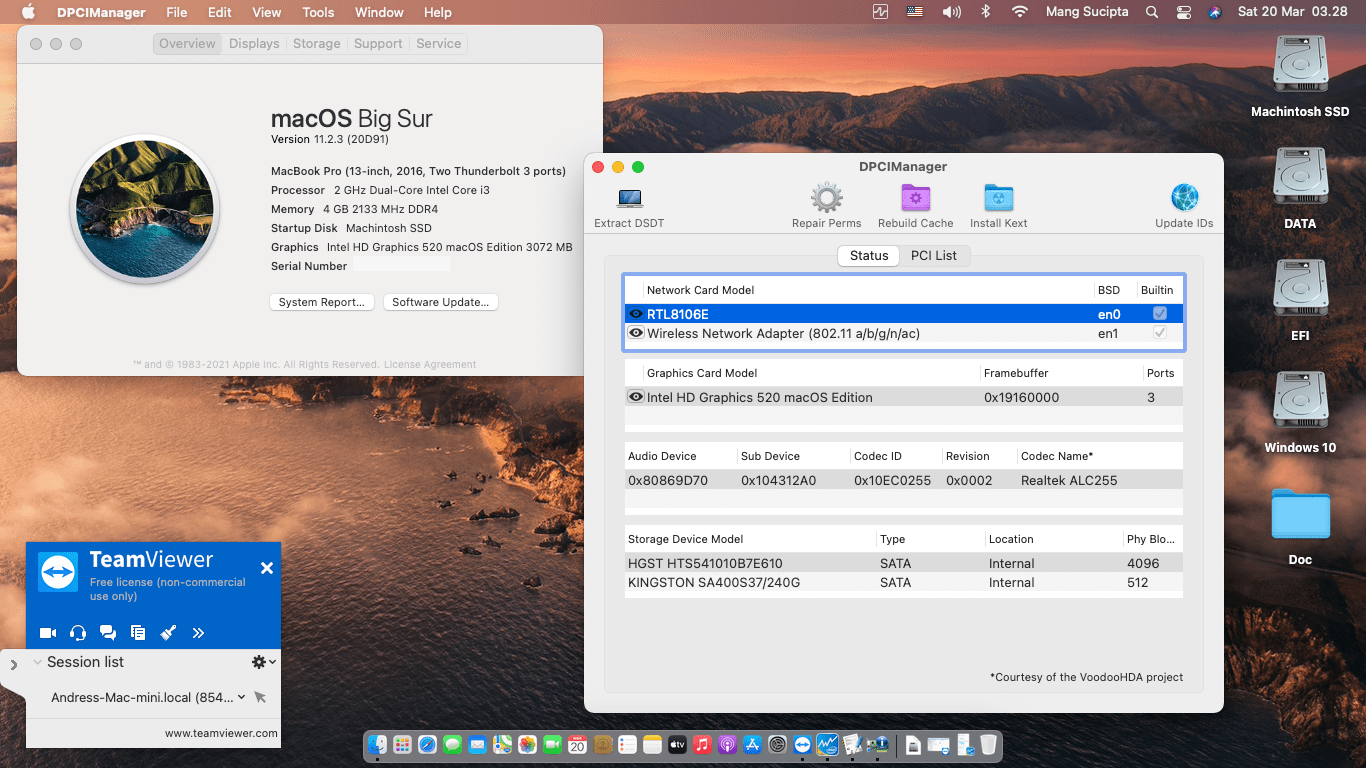Switch to Displays tab in About This Mac
Viewport: 1366px width, 768px height.
(254, 44)
